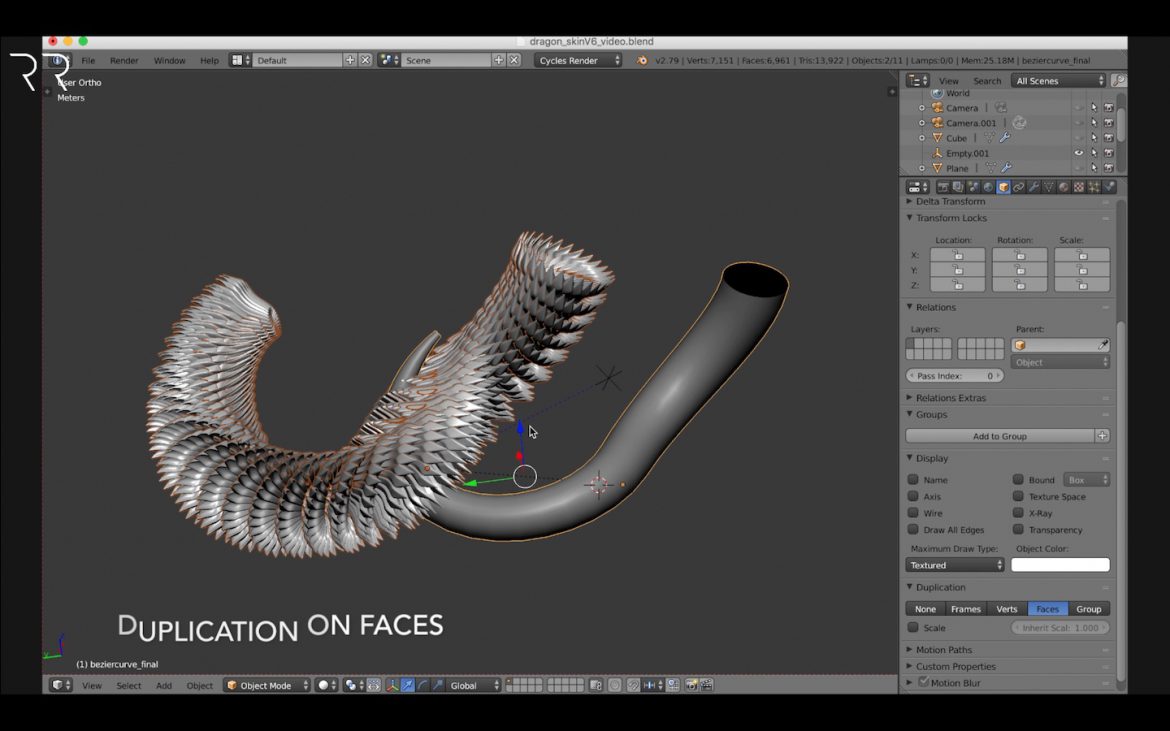Open the Add menu in viewport header

165,685
